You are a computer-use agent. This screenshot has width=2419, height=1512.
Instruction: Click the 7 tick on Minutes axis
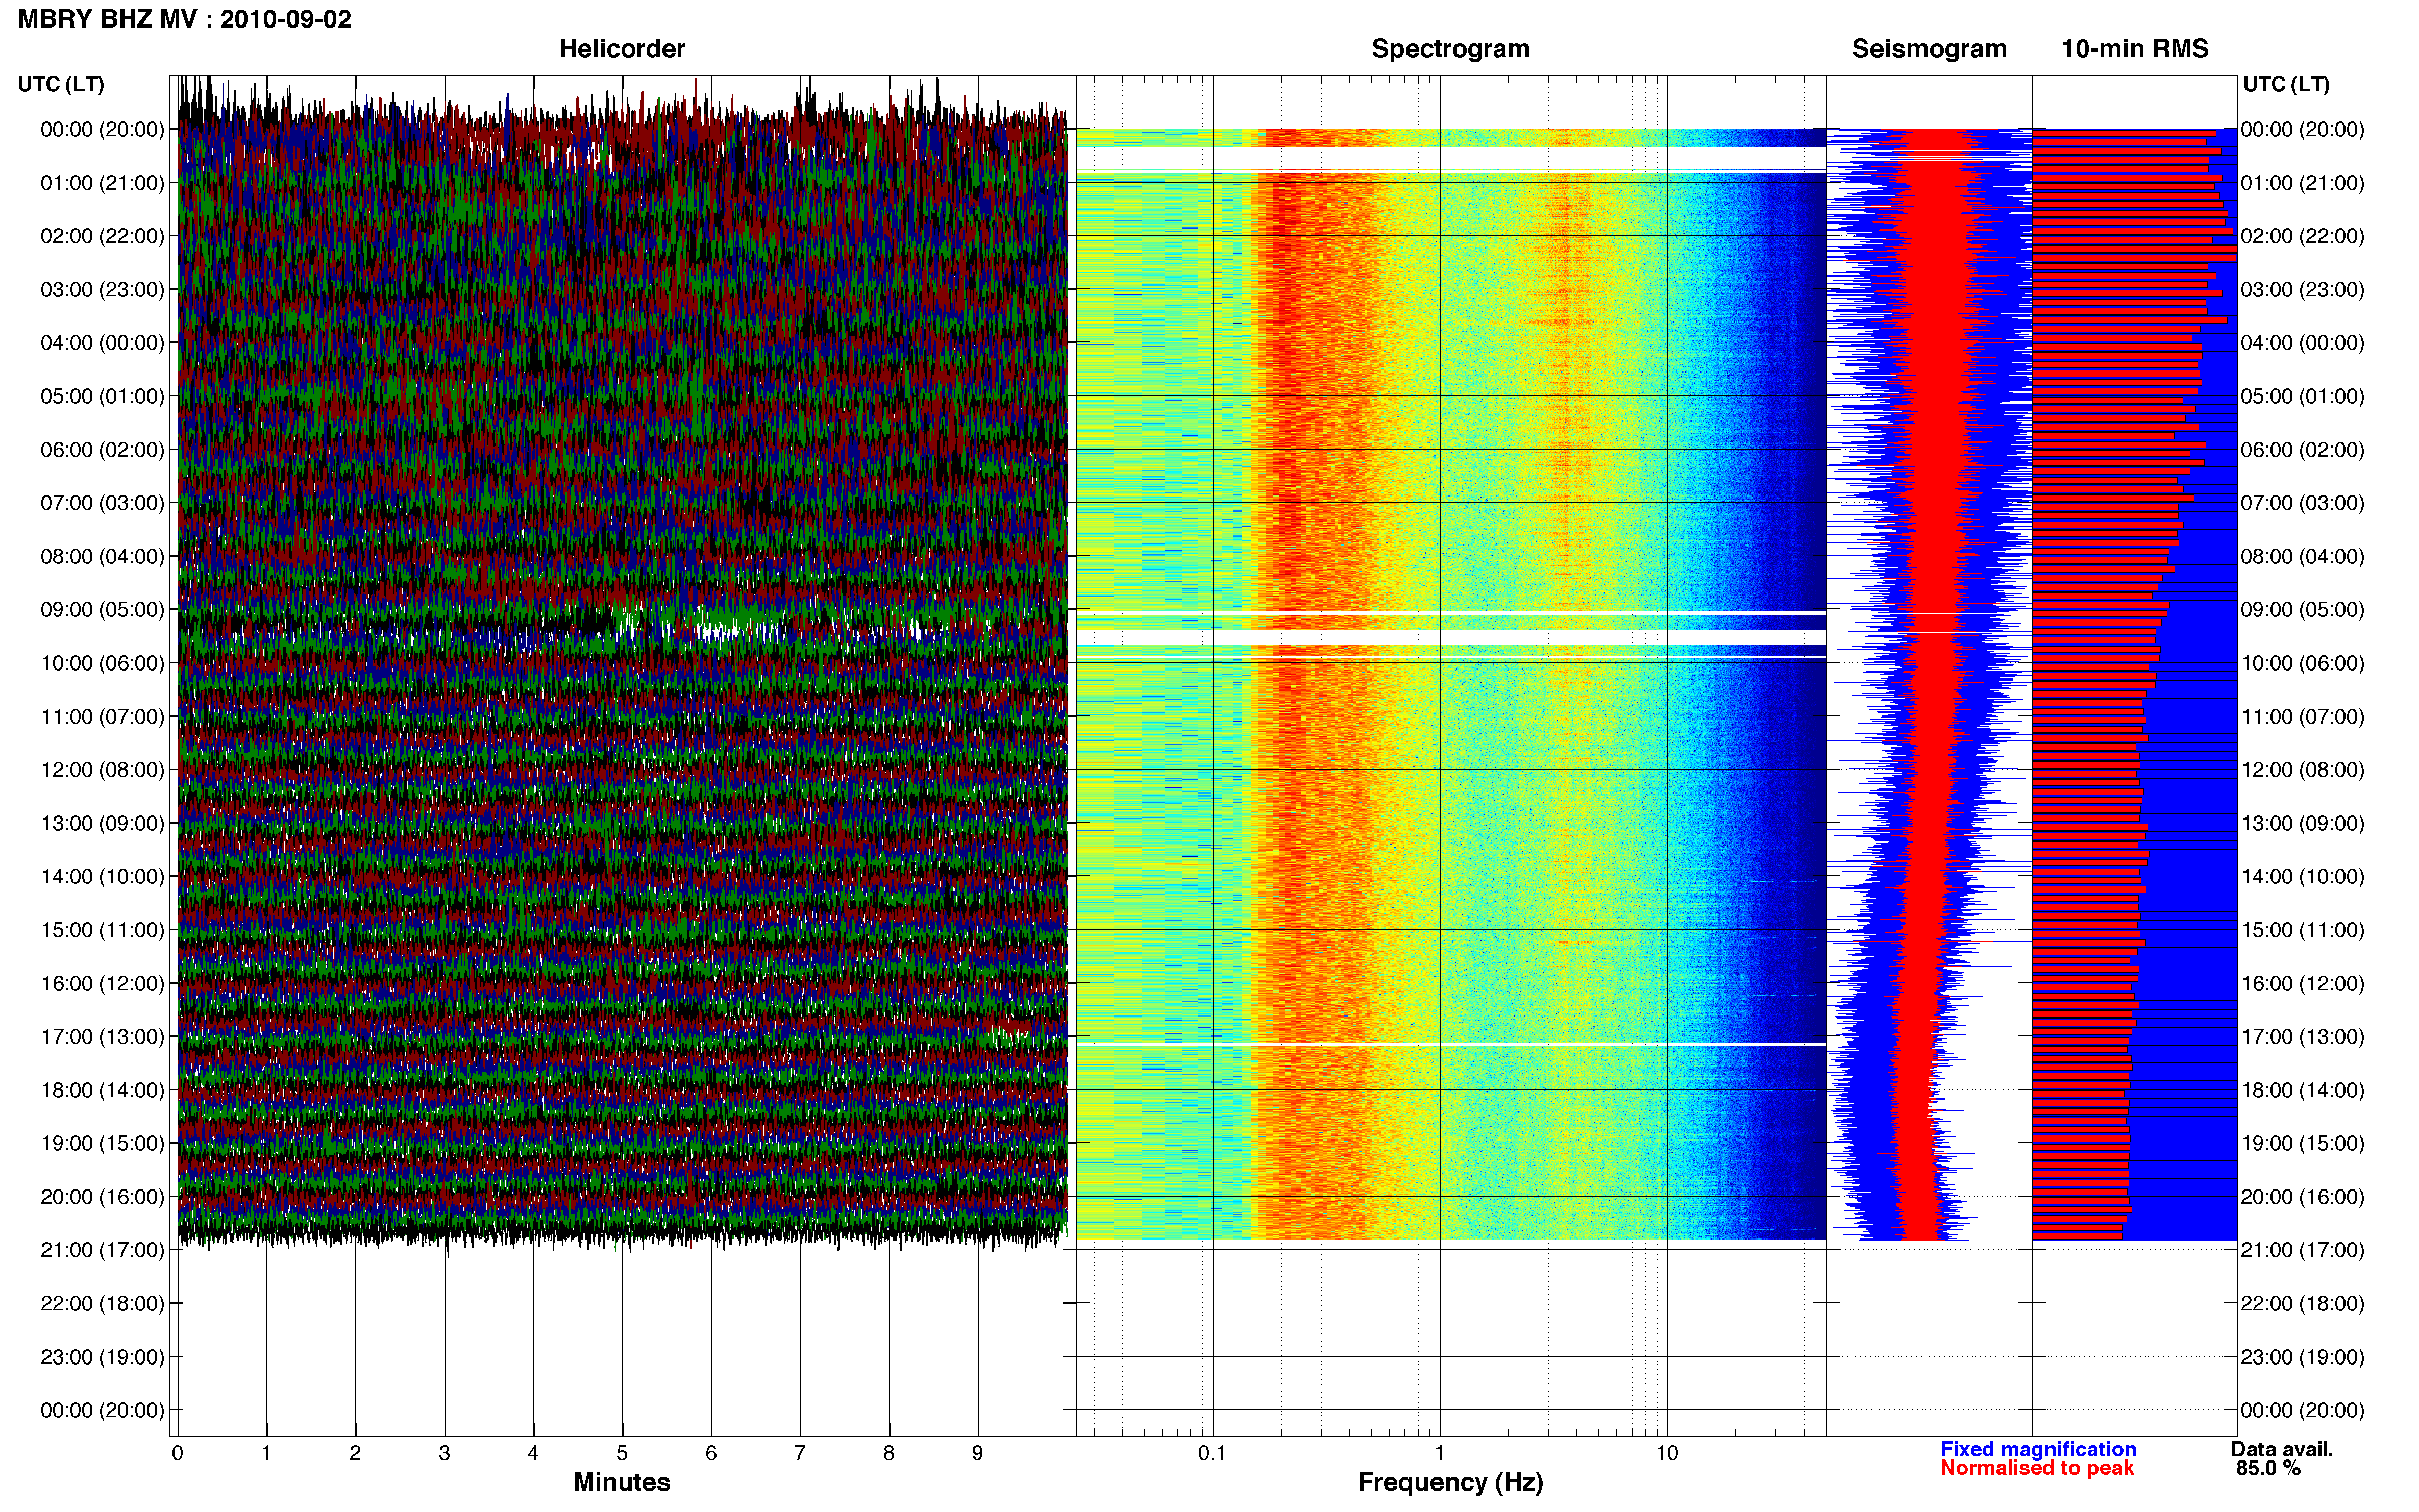coord(800,1454)
